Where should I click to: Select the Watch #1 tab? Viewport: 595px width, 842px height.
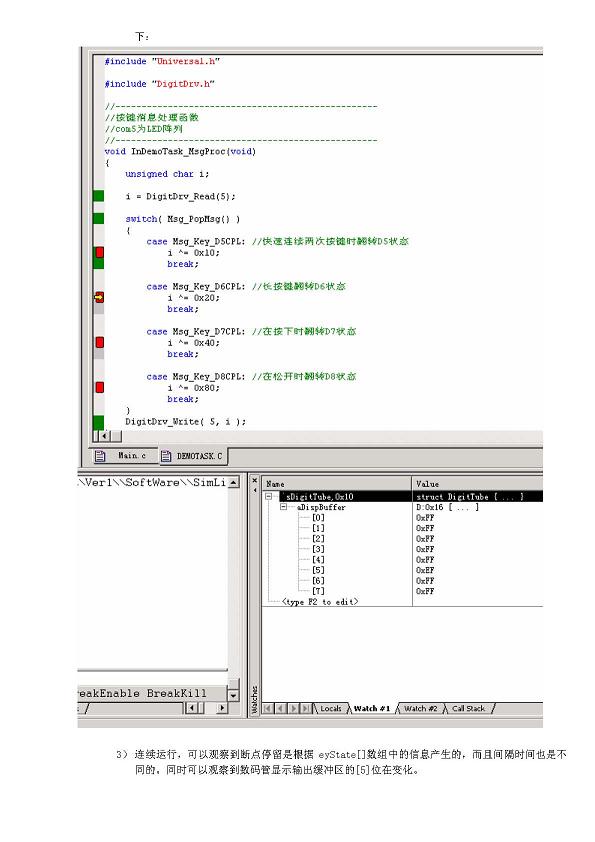coord(372,709)
